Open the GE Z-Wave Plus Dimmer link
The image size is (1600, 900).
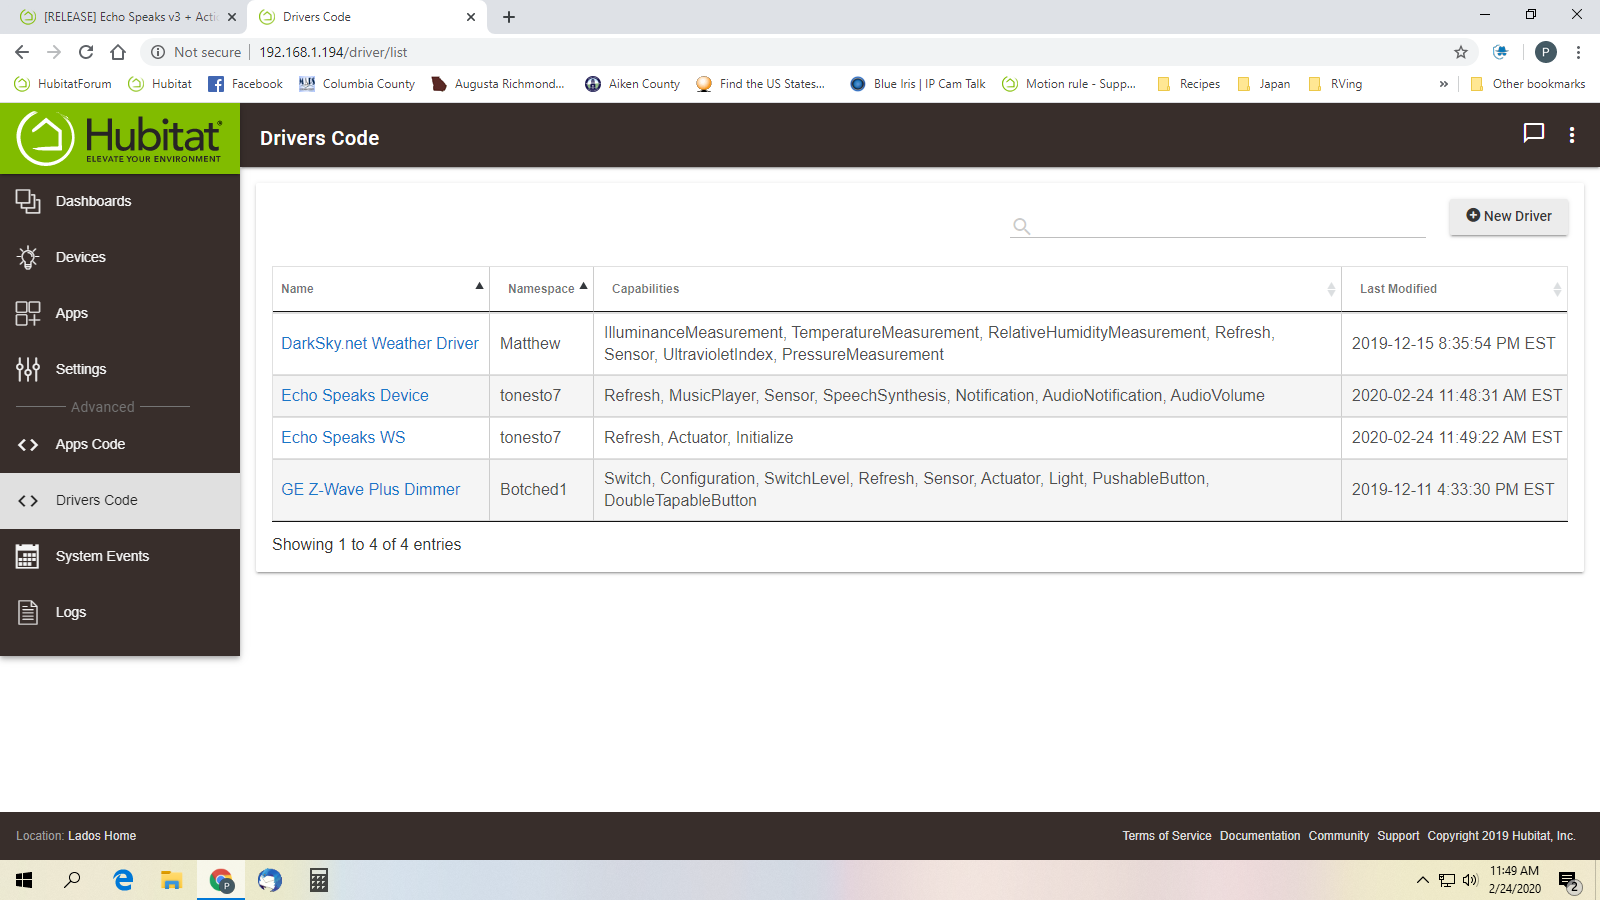[x=370, y=489]
